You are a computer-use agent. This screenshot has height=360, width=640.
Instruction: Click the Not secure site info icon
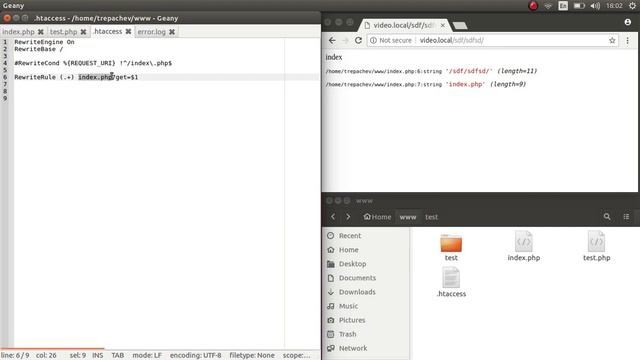(x=373, y=40)
